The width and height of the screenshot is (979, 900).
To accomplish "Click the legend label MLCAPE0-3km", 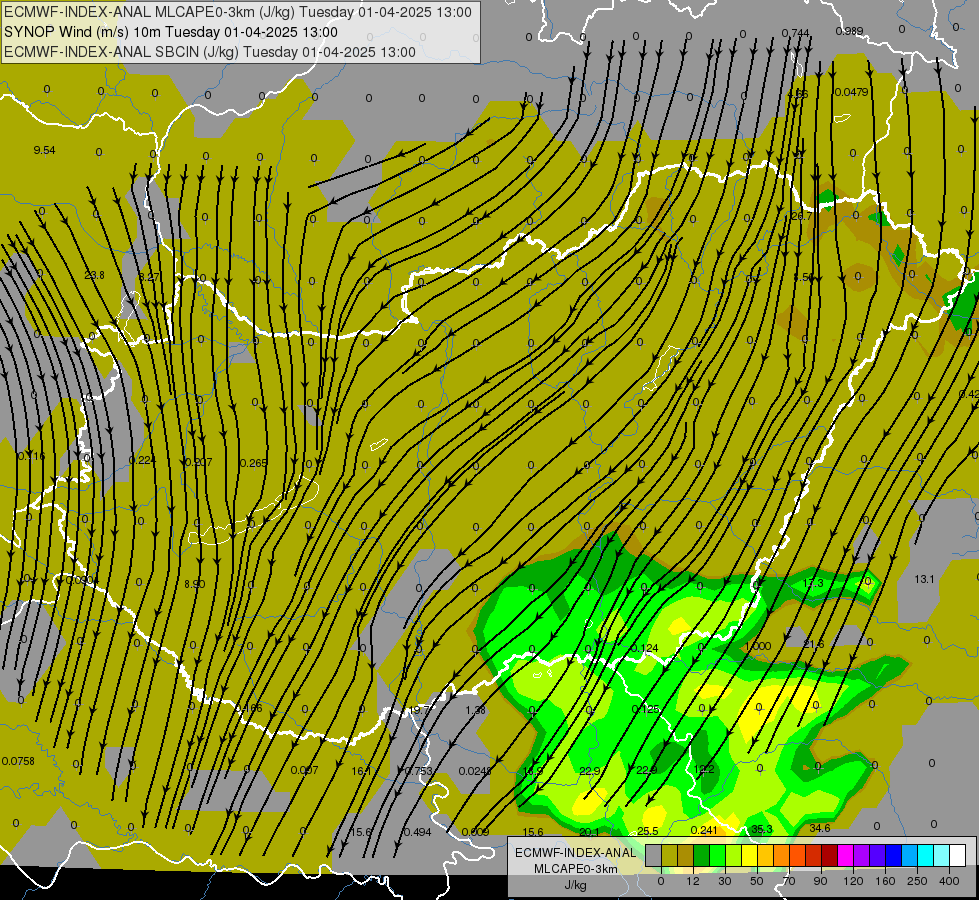I will click(575, 869).
